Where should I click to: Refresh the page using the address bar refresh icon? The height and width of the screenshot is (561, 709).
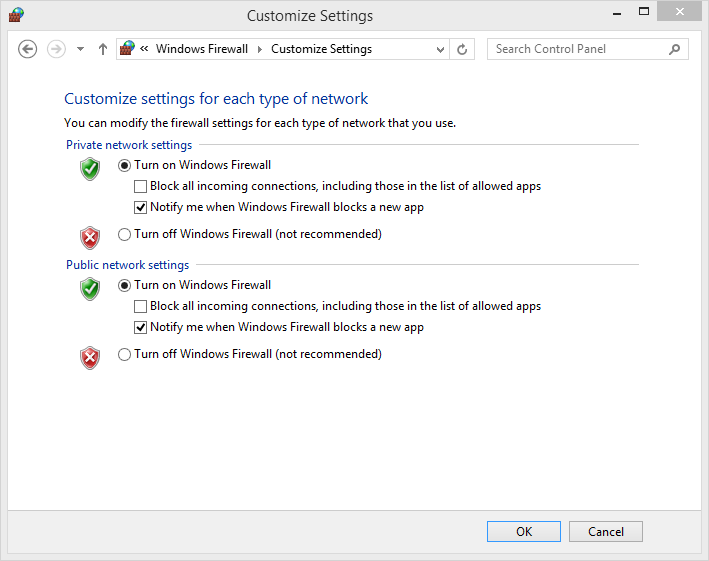click(462, 49)
